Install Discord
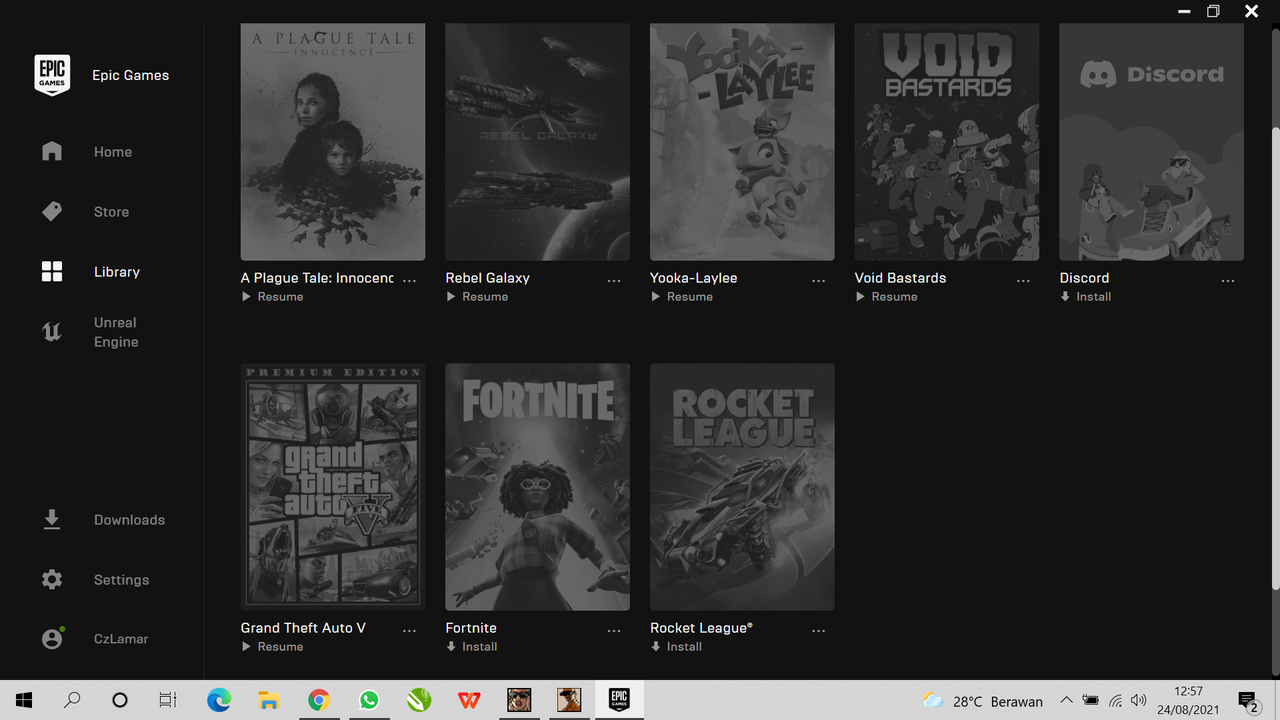 (x=1086, y=297)
